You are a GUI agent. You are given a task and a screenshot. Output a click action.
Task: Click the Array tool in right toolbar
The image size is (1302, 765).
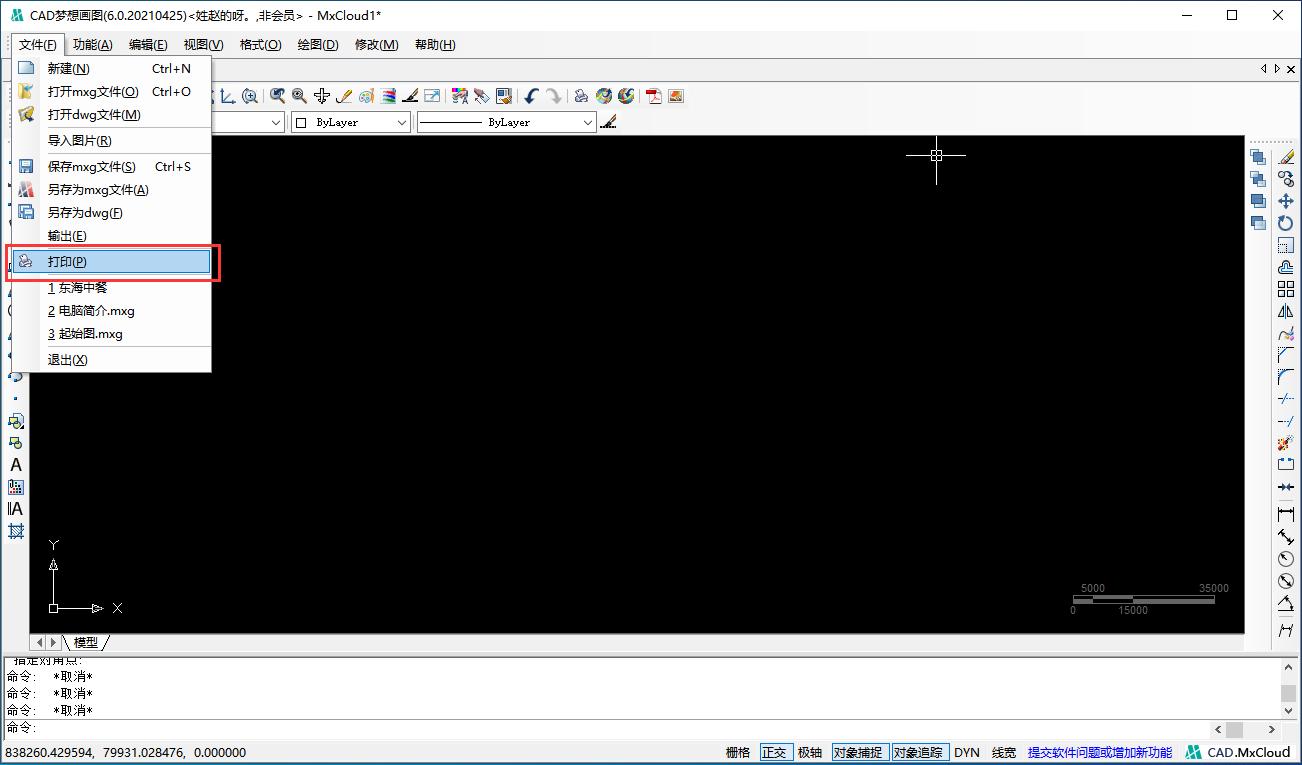1286,289
